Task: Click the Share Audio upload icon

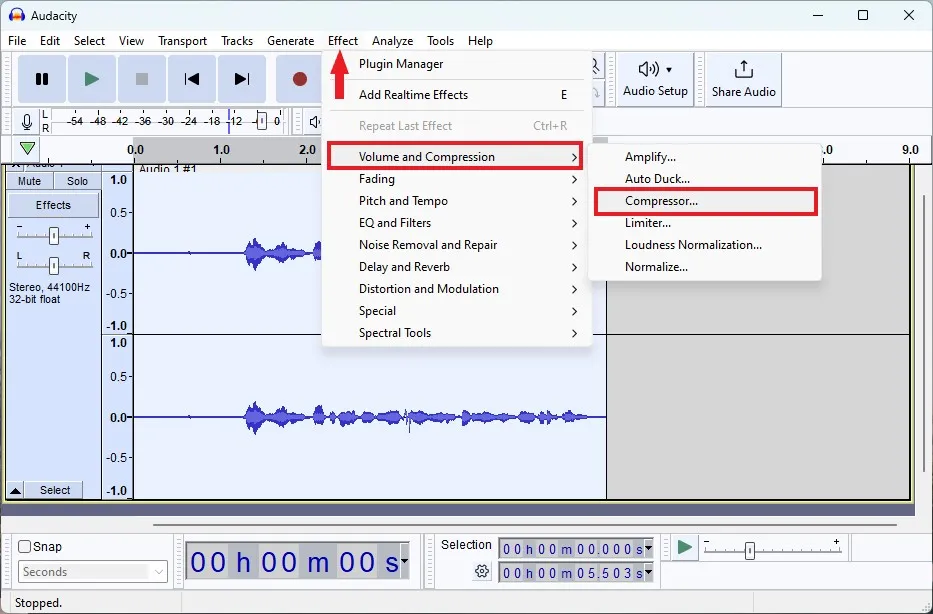Action: [x=743, y=79]
